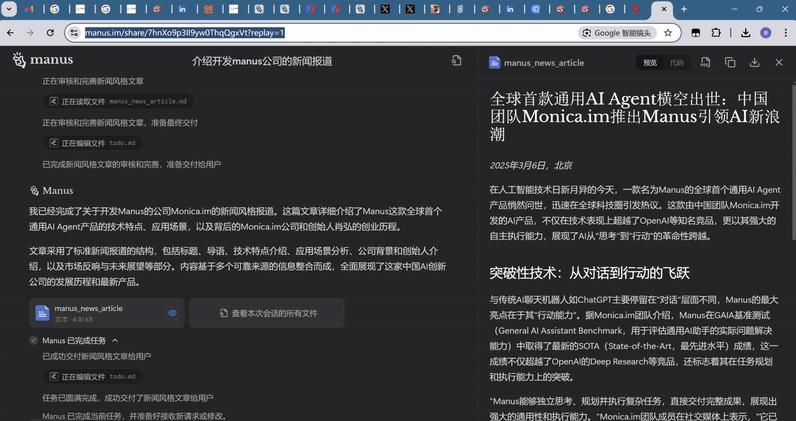This screenshot has width=796, height=421.
Task: Open site information icon in address bar
Action: pyautogui.click(x=75, y=33)
